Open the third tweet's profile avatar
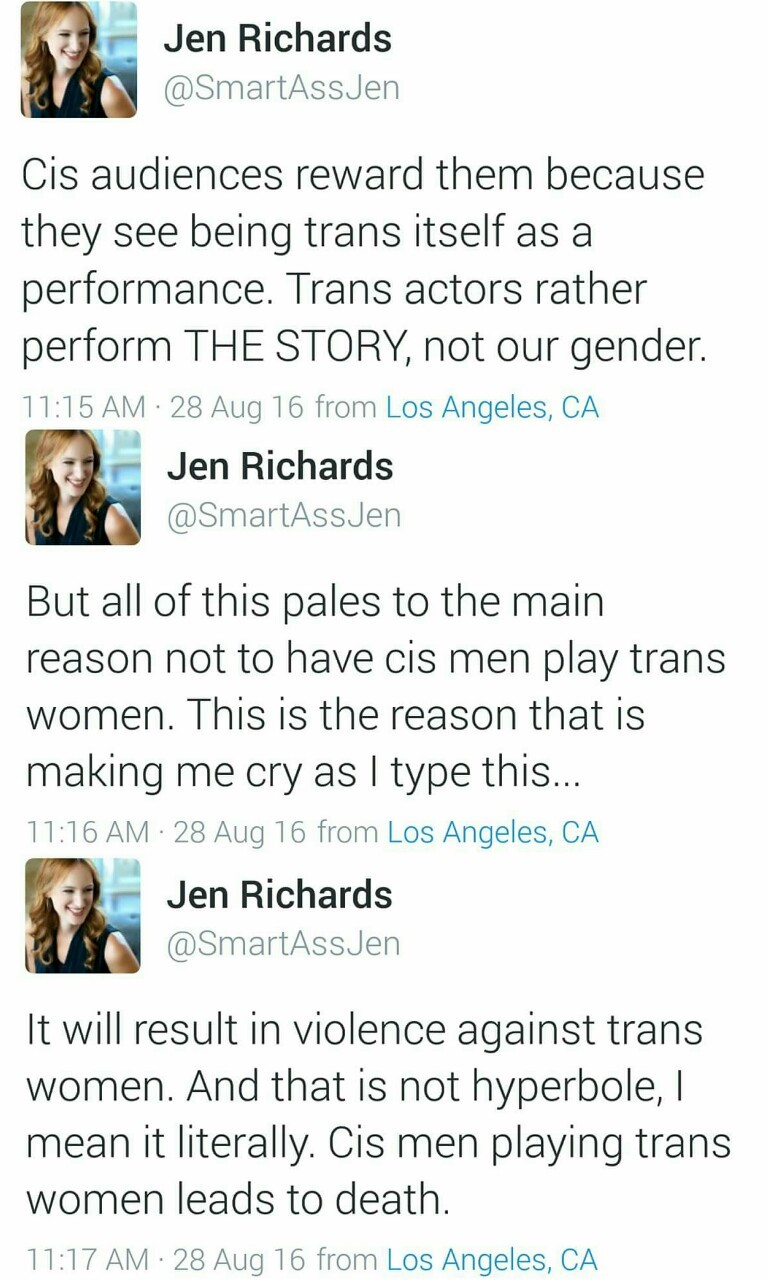The height and width of the screenshot is (1280, 768). [x=82, y=915]
